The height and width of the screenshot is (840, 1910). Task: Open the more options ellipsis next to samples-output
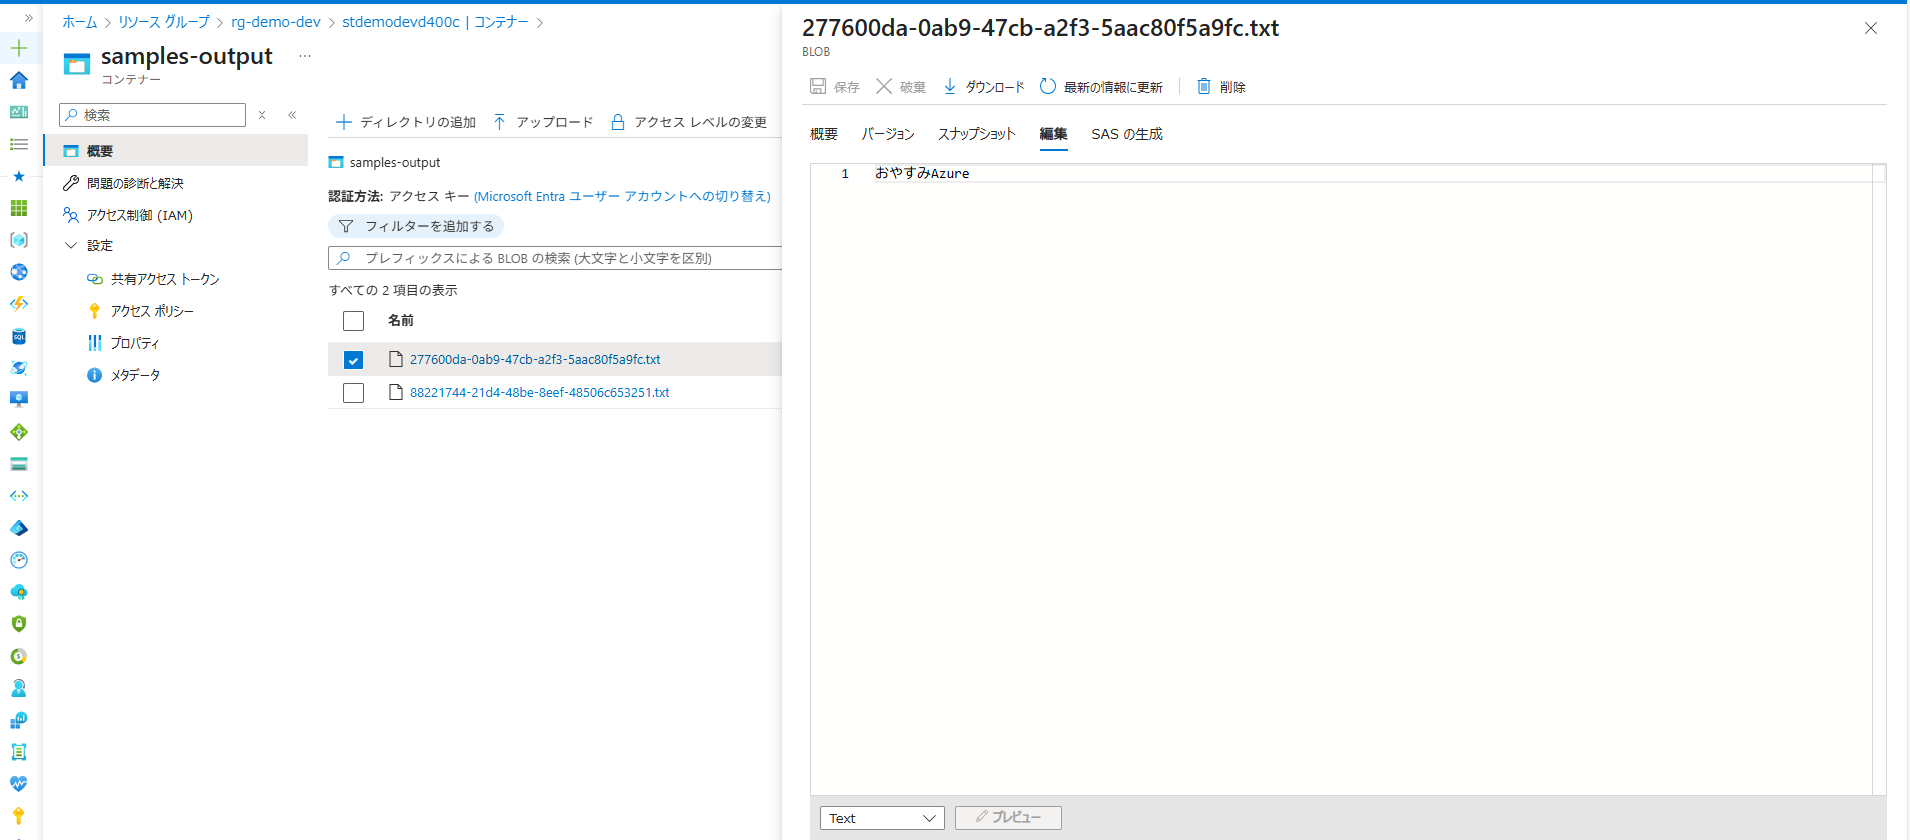305,56
